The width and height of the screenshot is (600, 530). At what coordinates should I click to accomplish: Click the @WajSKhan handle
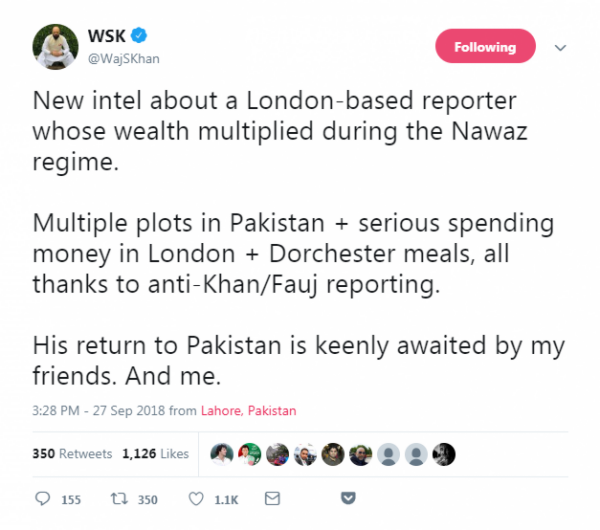[x=124, y=58]
